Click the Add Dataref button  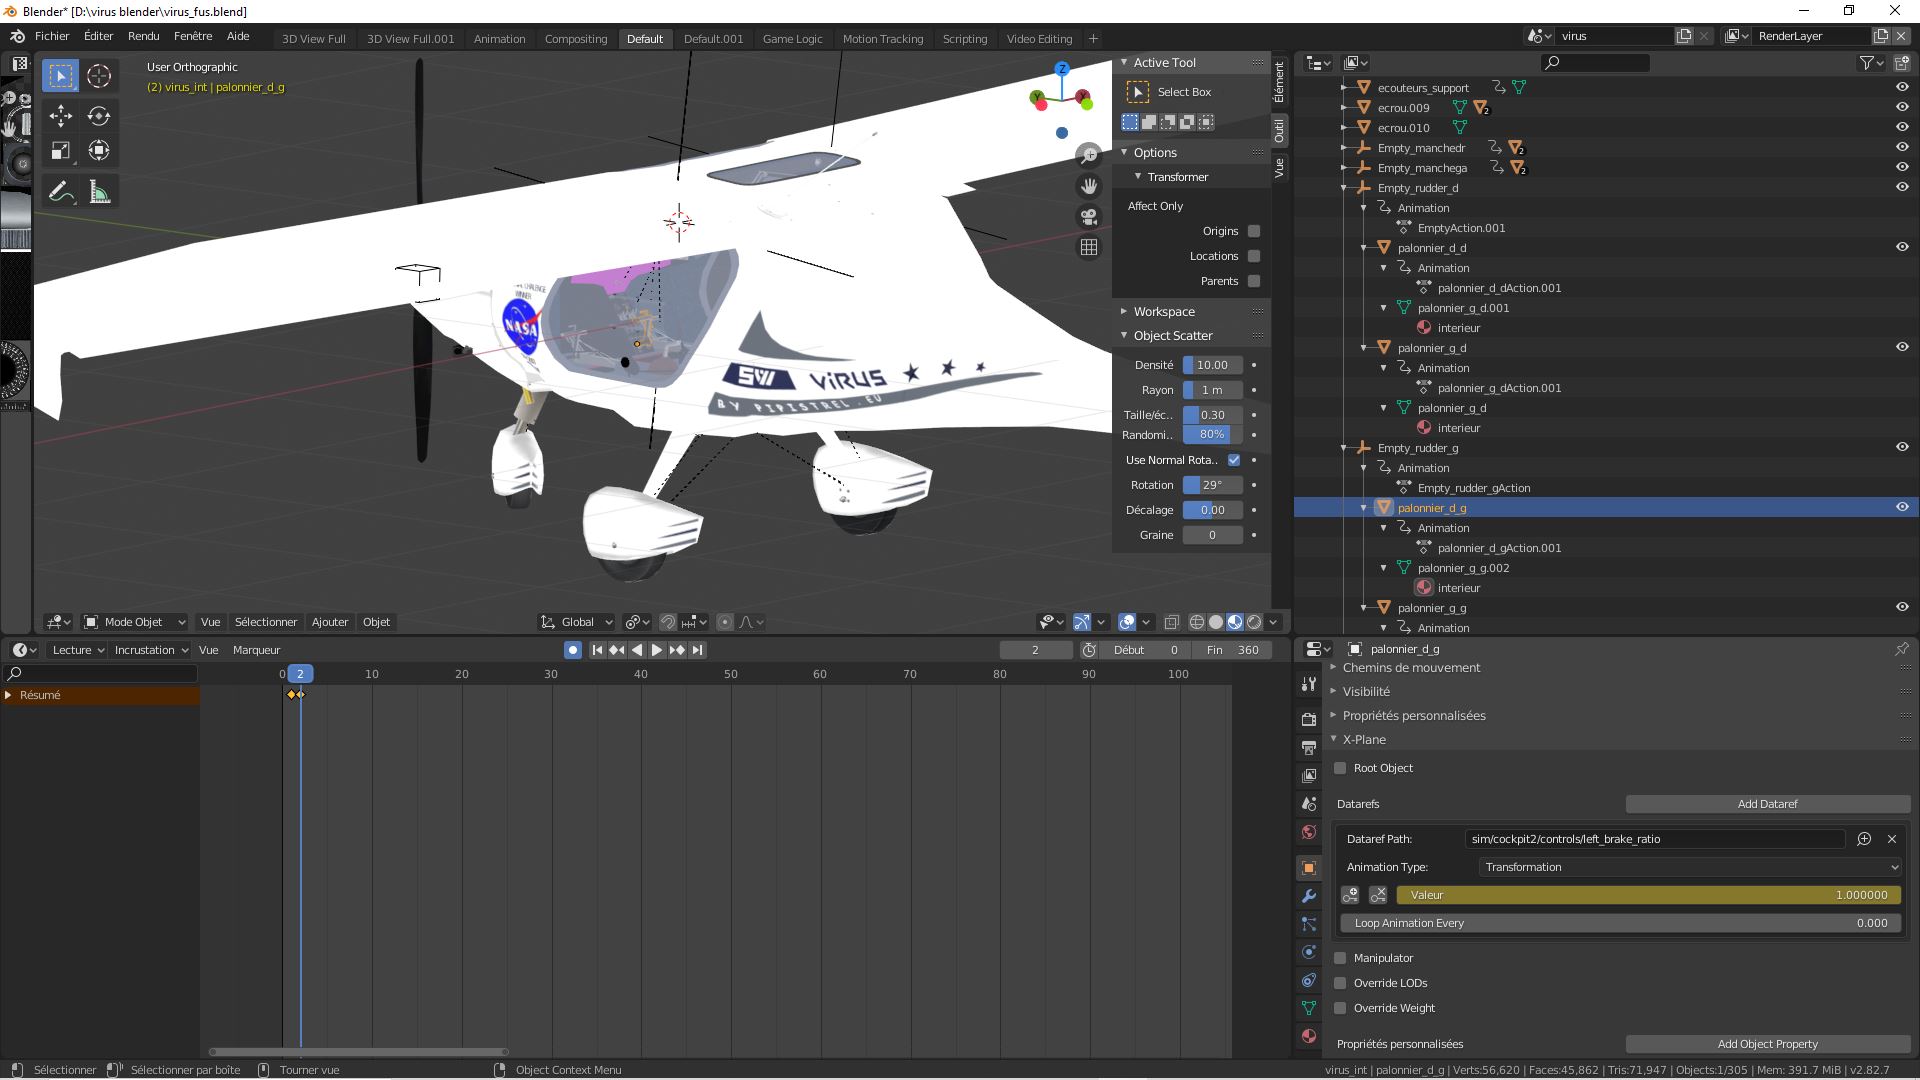(1766, 803)
